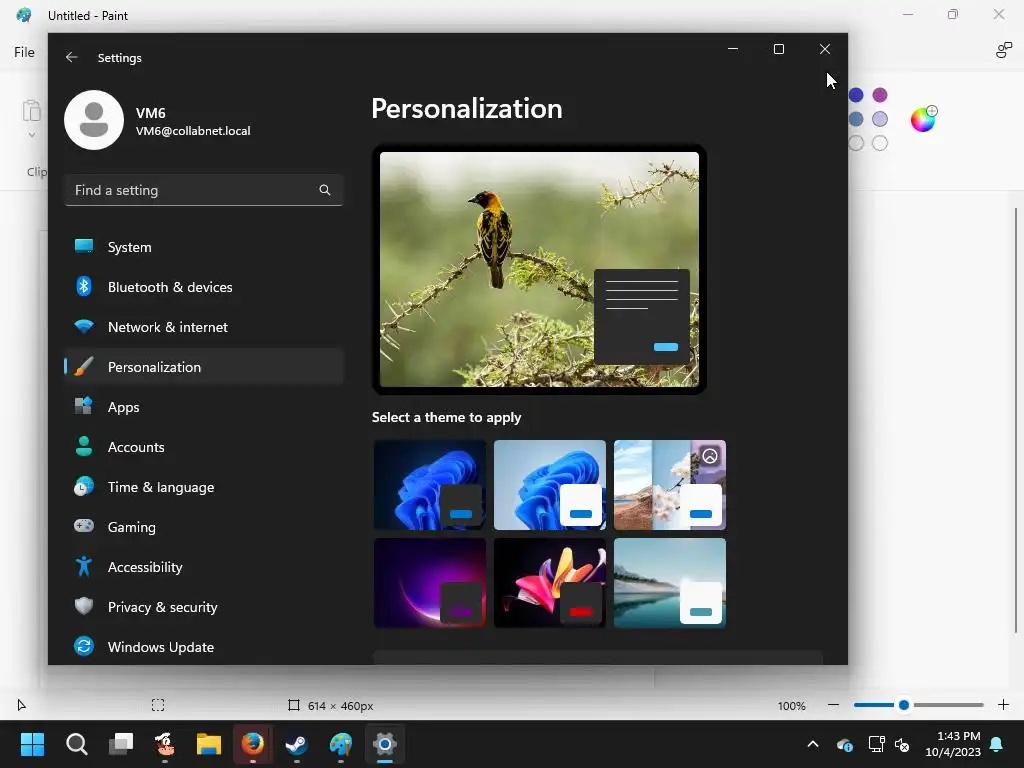Open Network & internet settings

(x=204, y=327)
